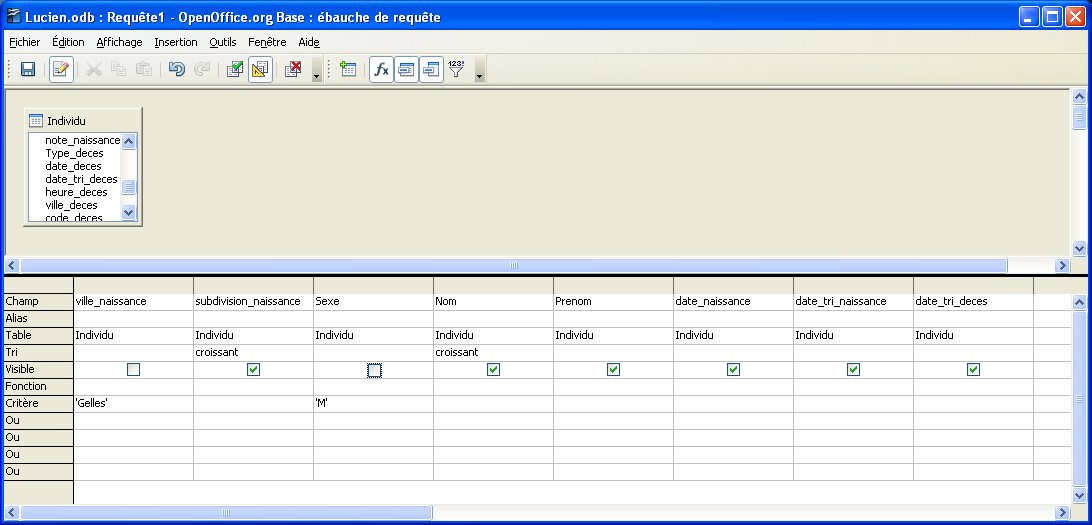This screenshot has height=525, width=1092.
Task: Toggle Visible checkbox for date_tri_naissance column
Action: 853,370
